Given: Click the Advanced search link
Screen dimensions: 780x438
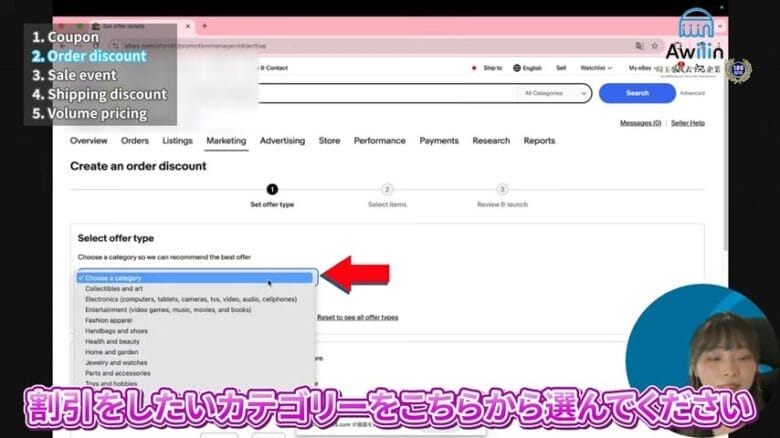Looking at the screenshot, I should 692,93.
